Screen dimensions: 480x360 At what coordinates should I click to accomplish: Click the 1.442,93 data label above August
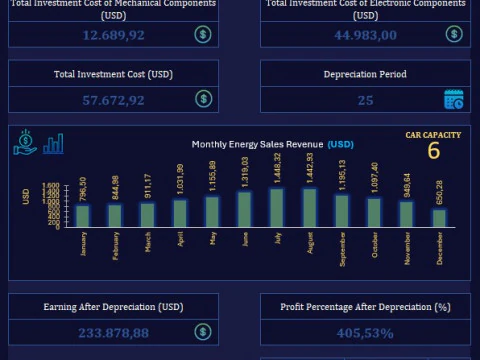coord(310,168)
